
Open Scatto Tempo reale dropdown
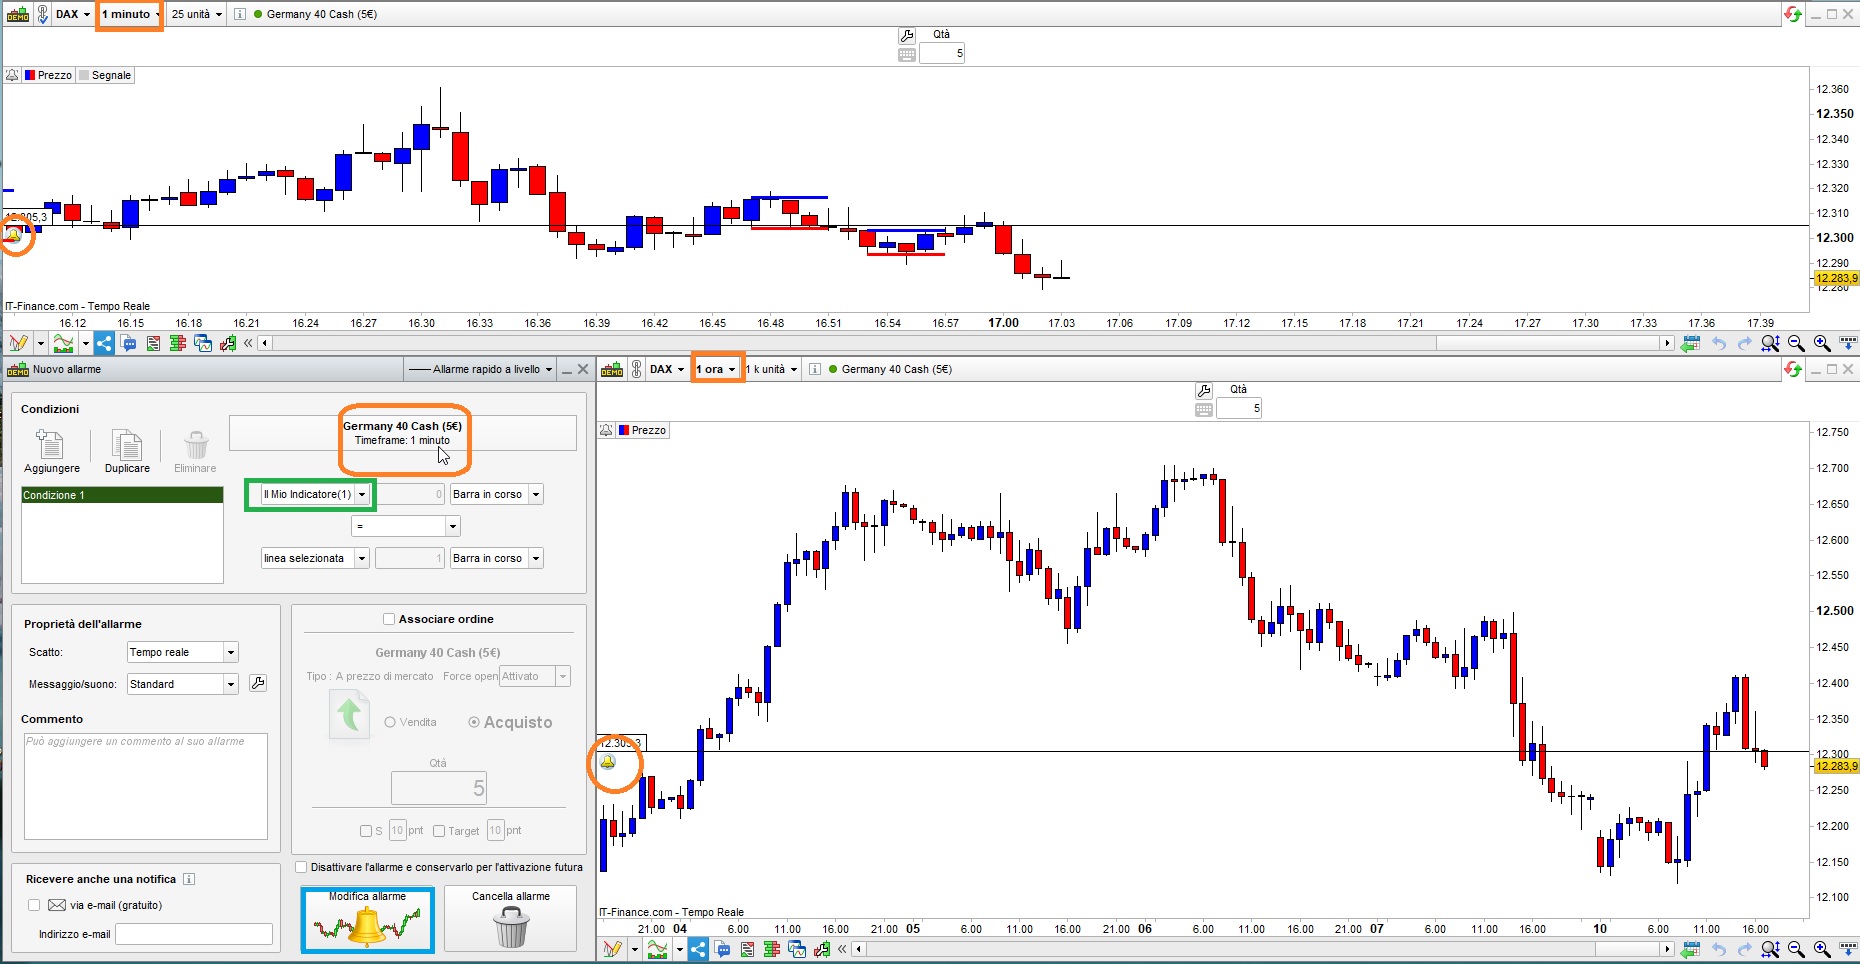183,652
